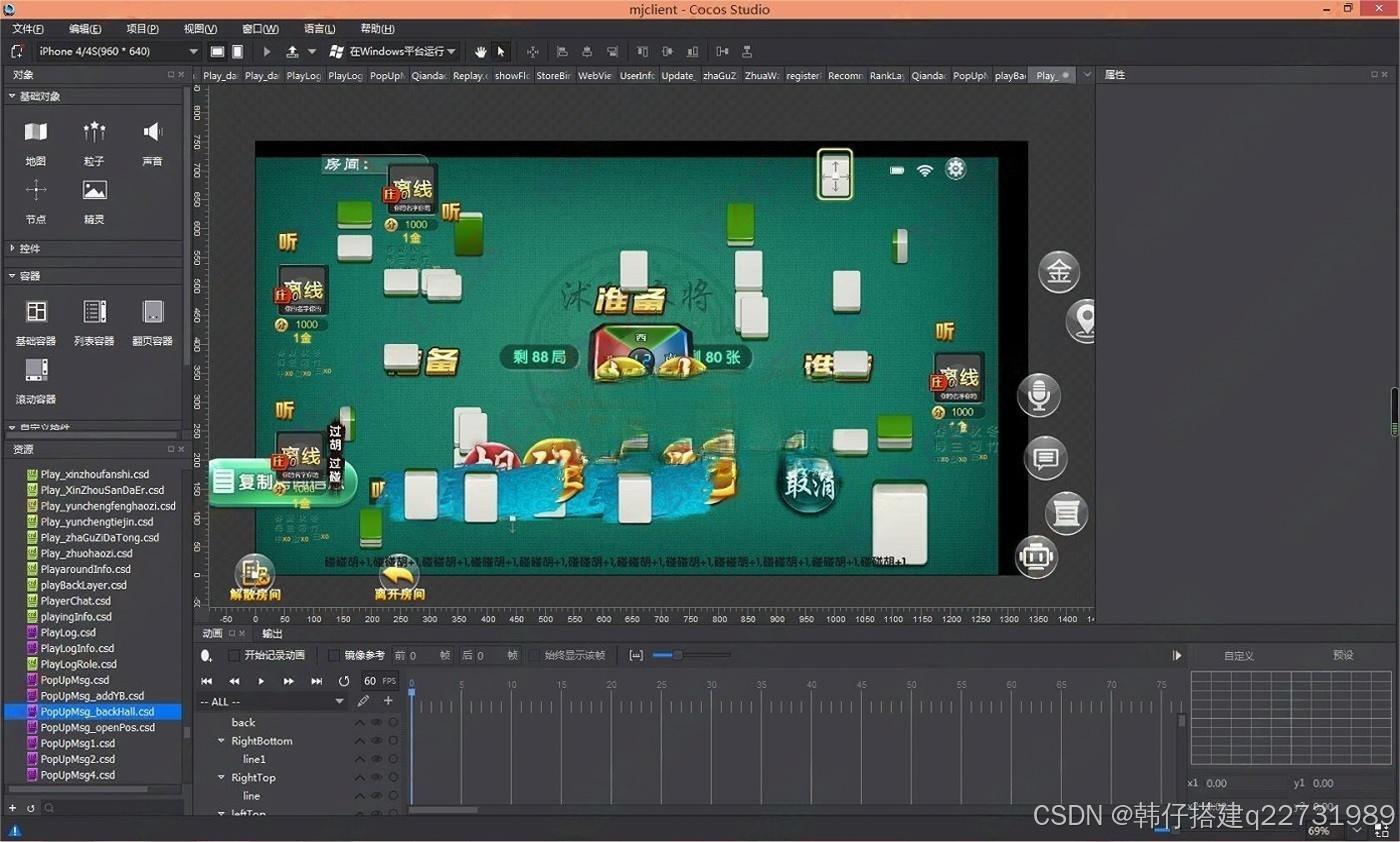Click the microphone button on canvas
The width and height of the screenshot is (1400, 842).
point(1039,395)
